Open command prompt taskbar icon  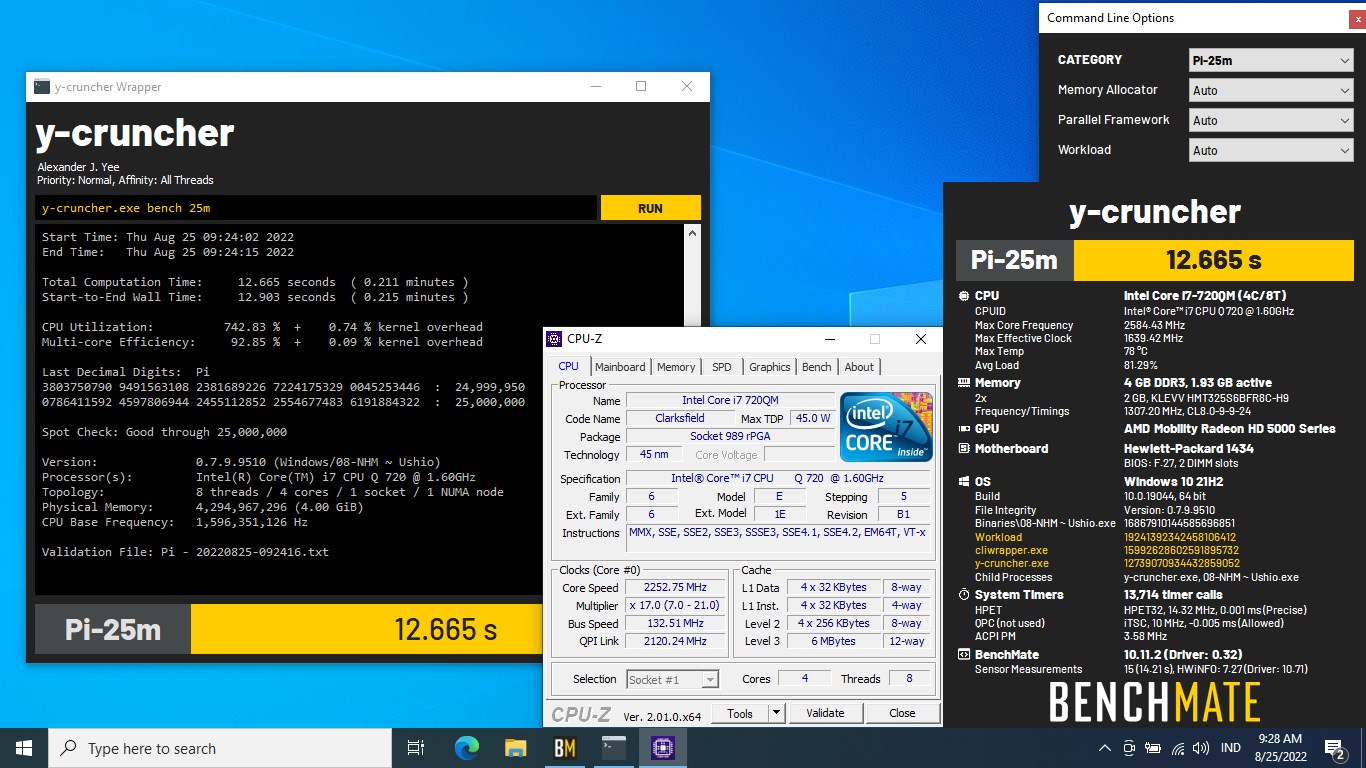[x=613, y=748]
